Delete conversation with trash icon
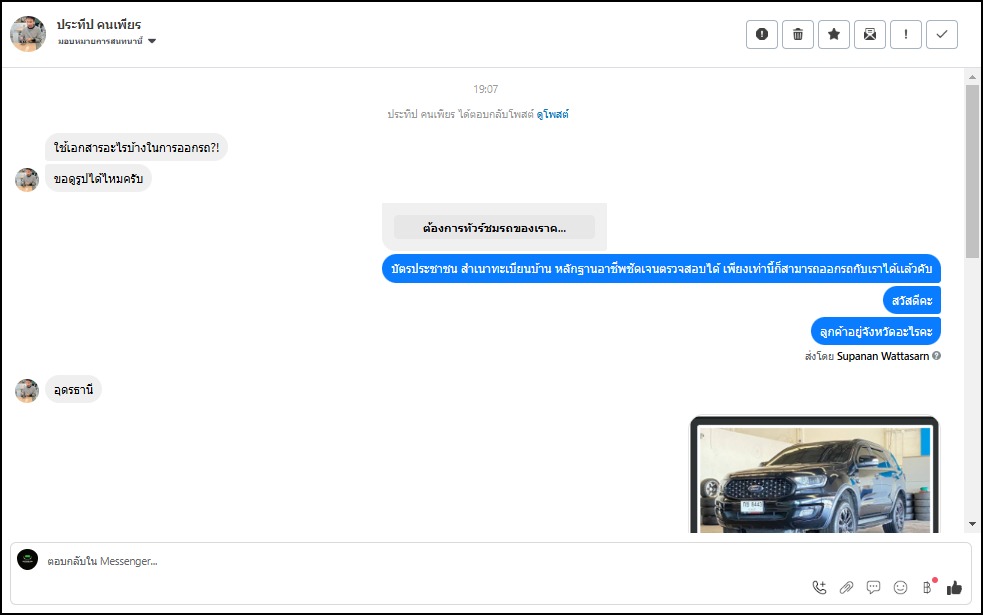The height and width of the screenshot is (615, 983). click(797, 34)
